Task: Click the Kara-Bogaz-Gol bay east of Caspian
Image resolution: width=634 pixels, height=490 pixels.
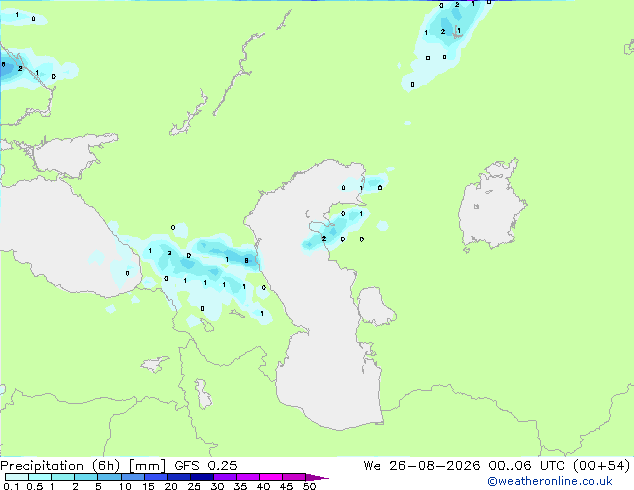Action: 375,306
